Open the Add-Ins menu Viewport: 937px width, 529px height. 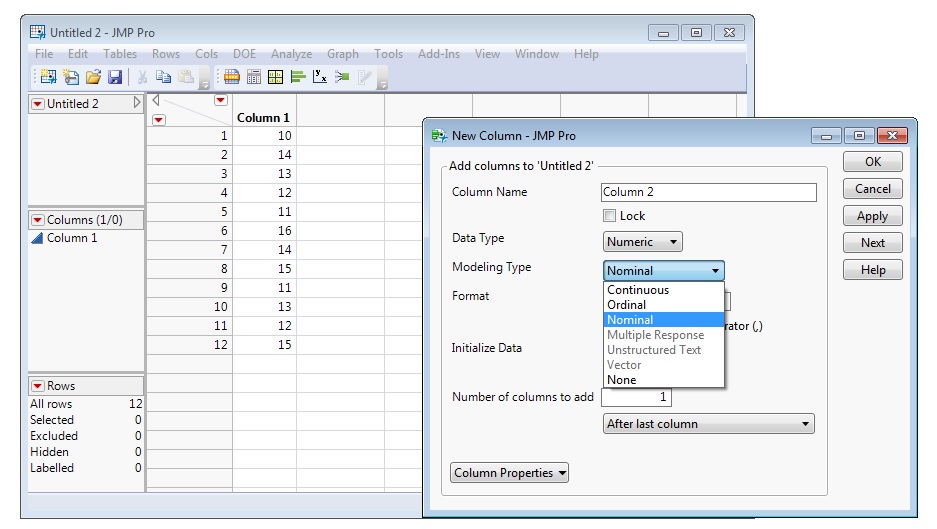pyautogui.click(x=439, y=54)
